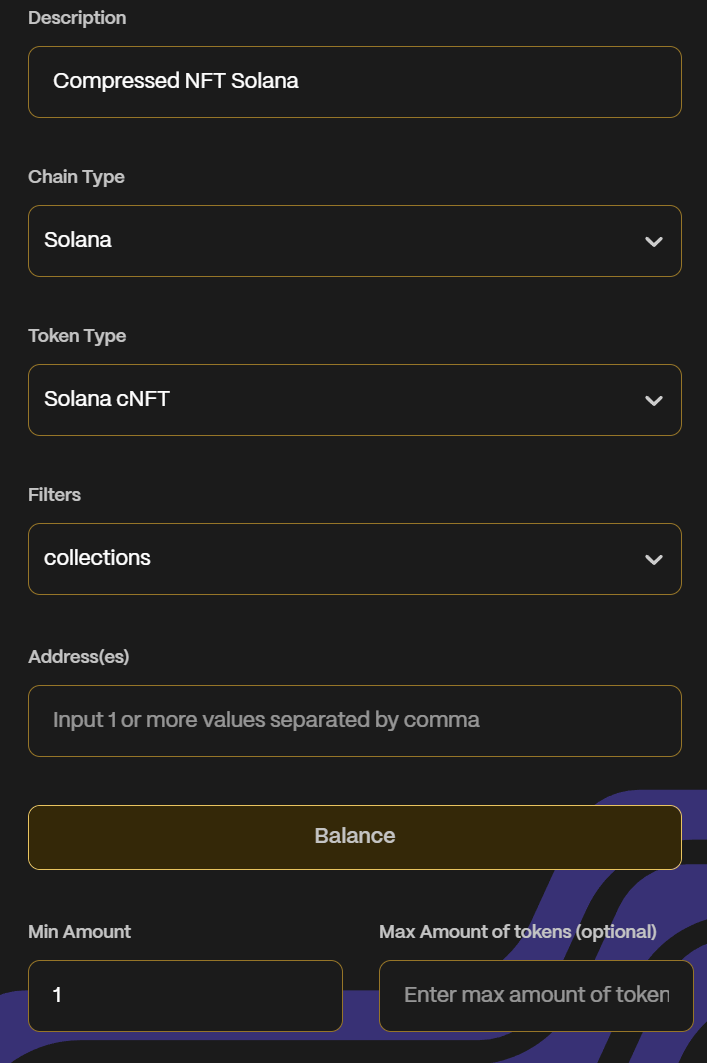Screen dimensions: 707x1063
Task: Click the Address(es) label
Action: pyautogui.click(x=78, y=657)
